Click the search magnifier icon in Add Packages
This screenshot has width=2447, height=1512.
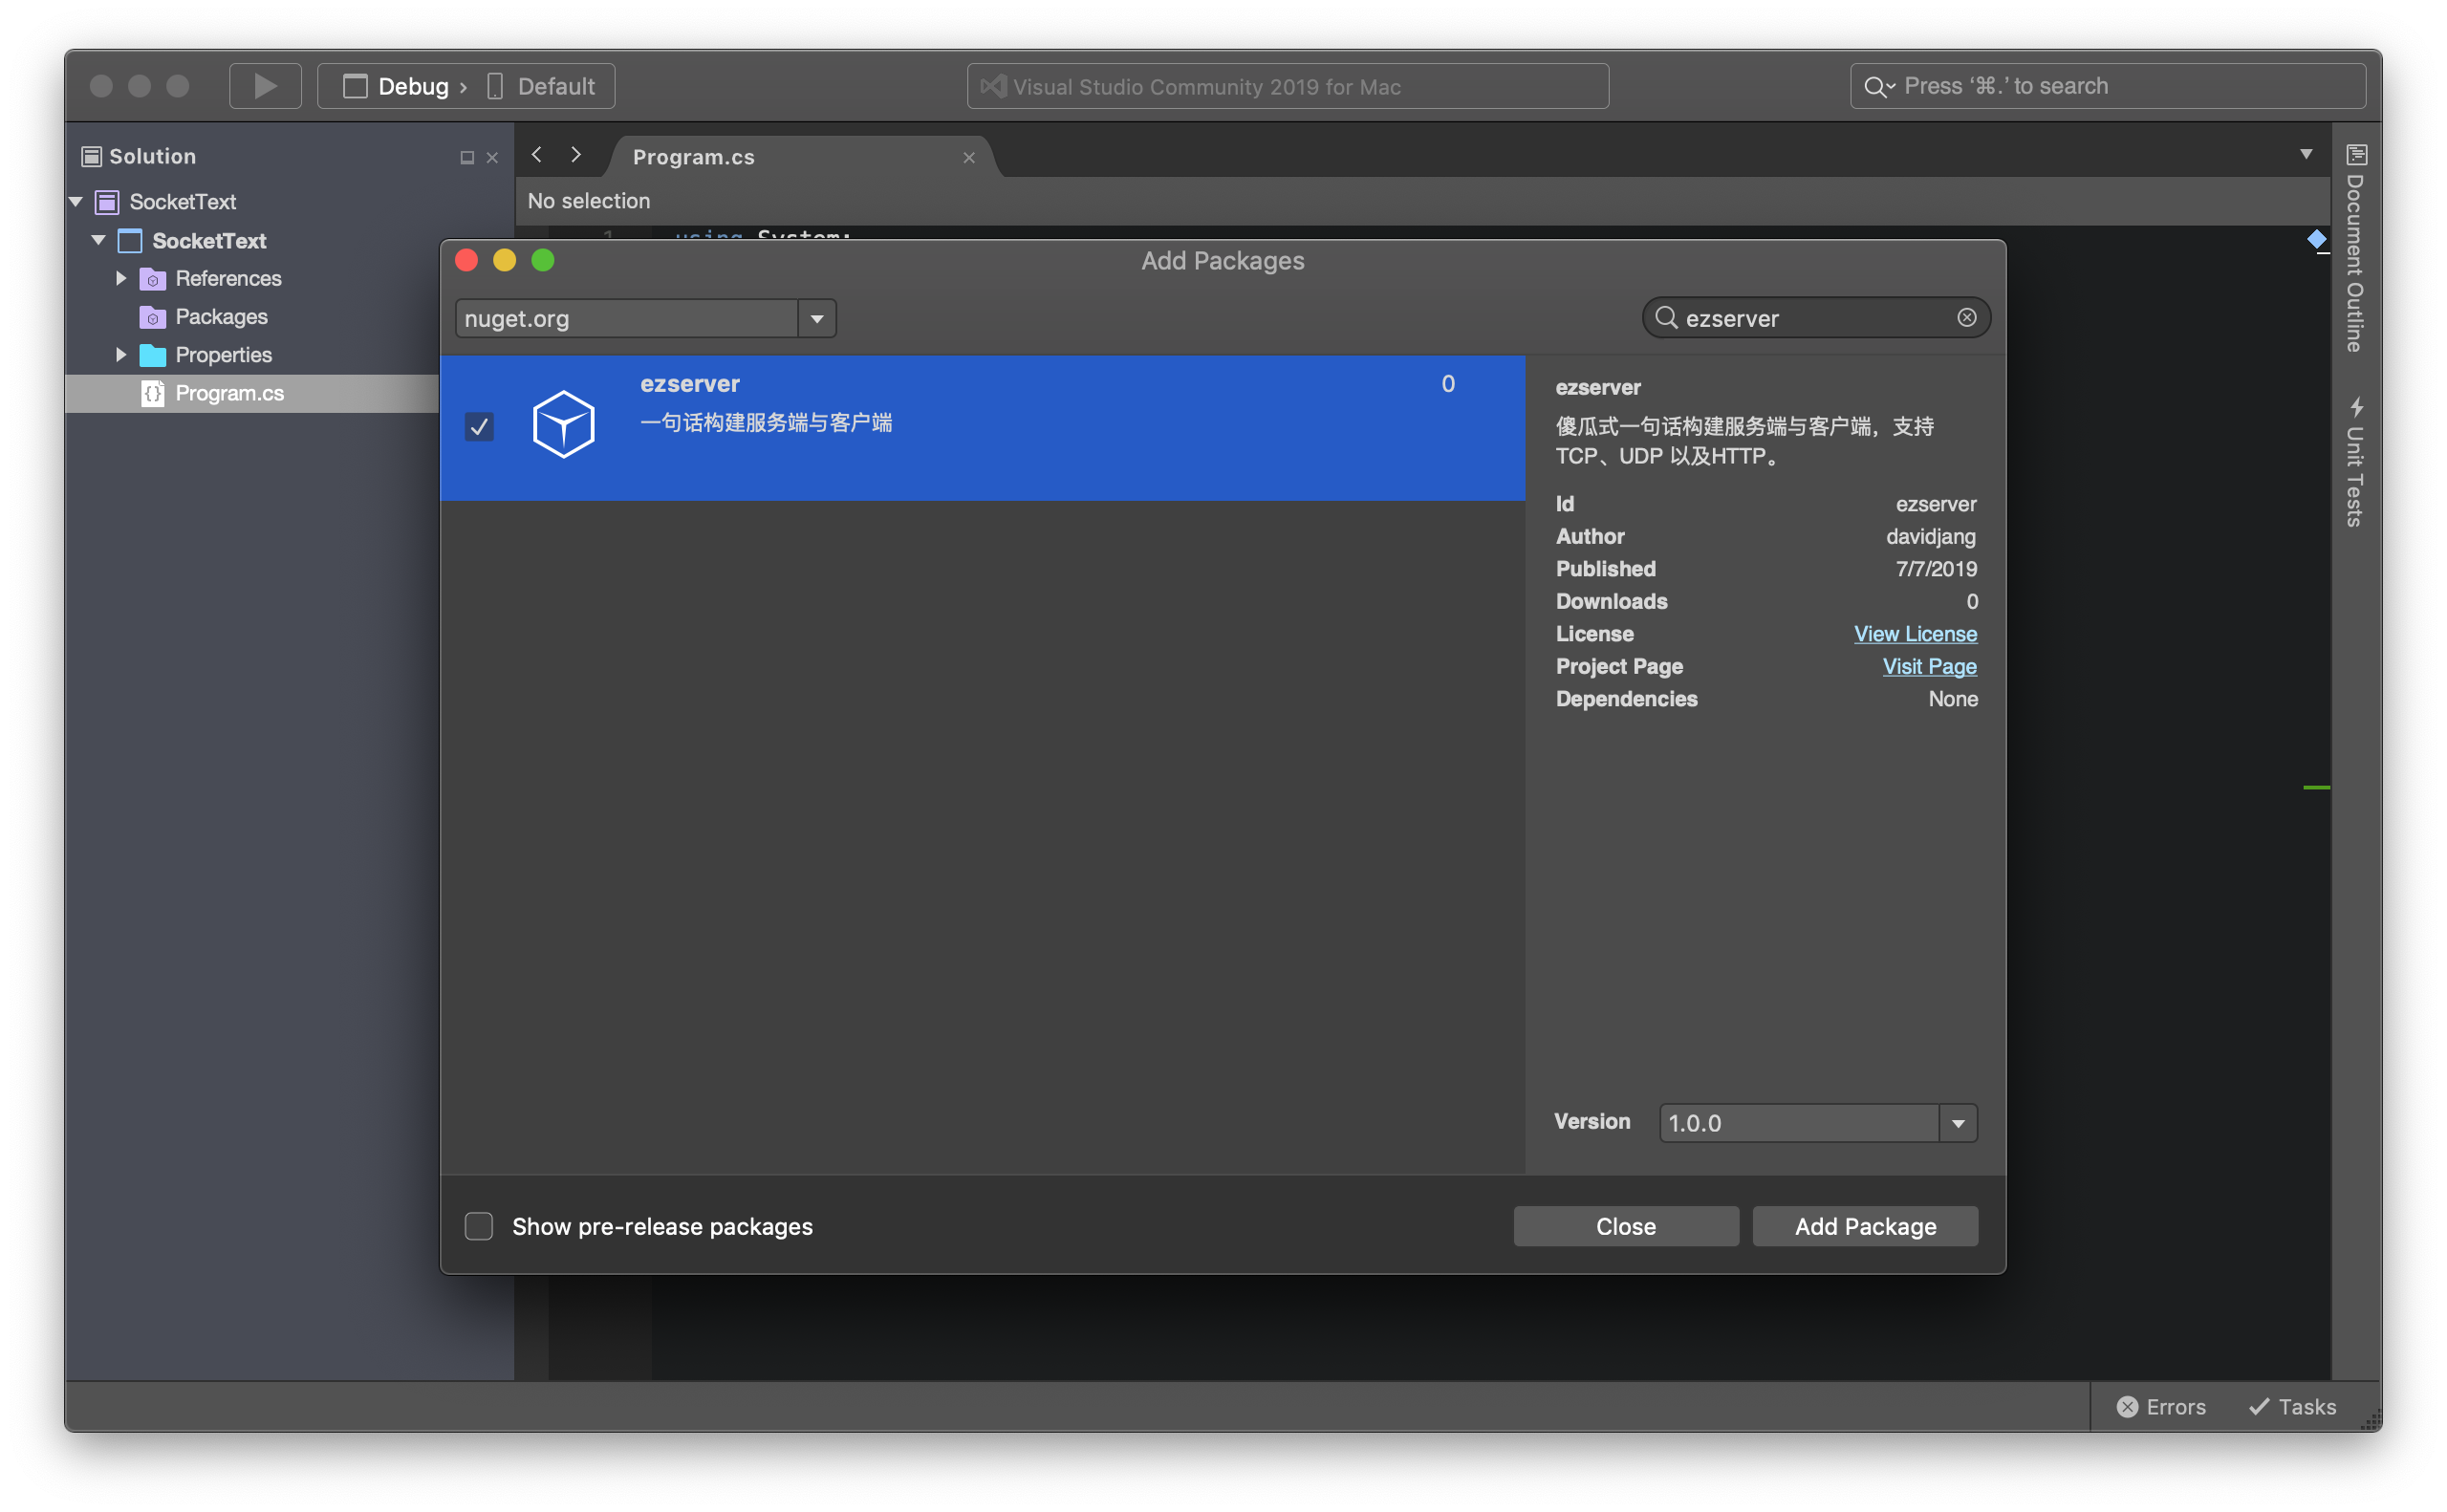click(1665, 318)
